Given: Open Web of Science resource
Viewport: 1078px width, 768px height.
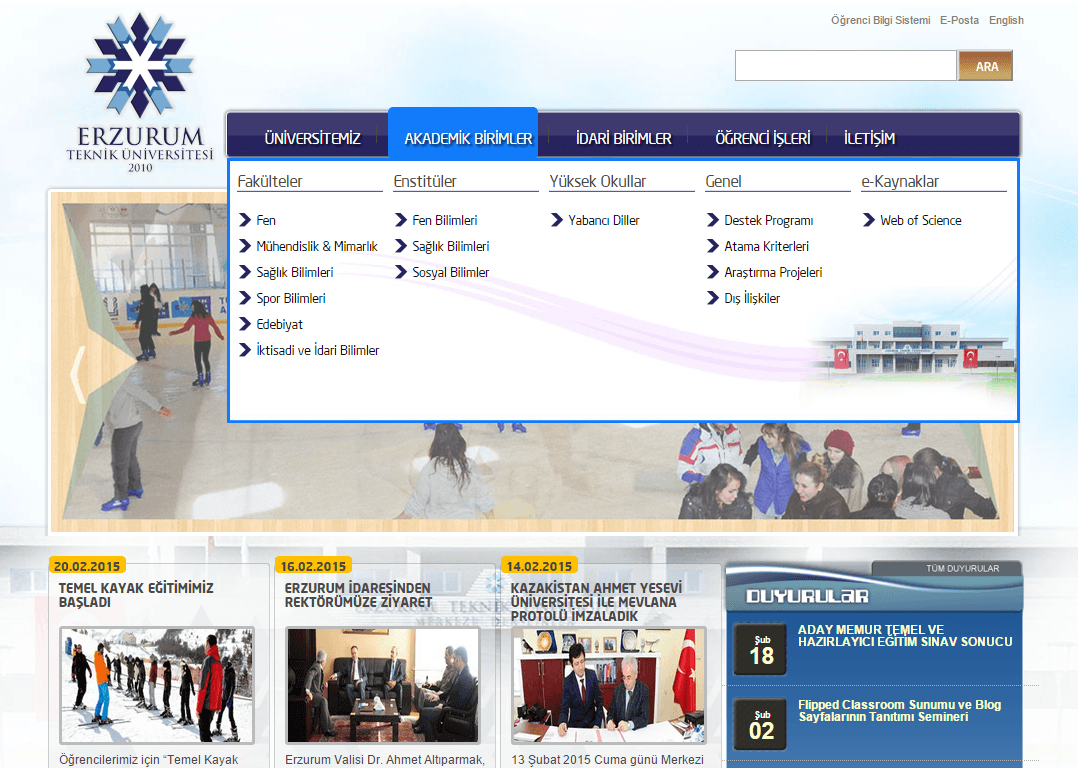Looking at the screenshot, I should (920, 220).
